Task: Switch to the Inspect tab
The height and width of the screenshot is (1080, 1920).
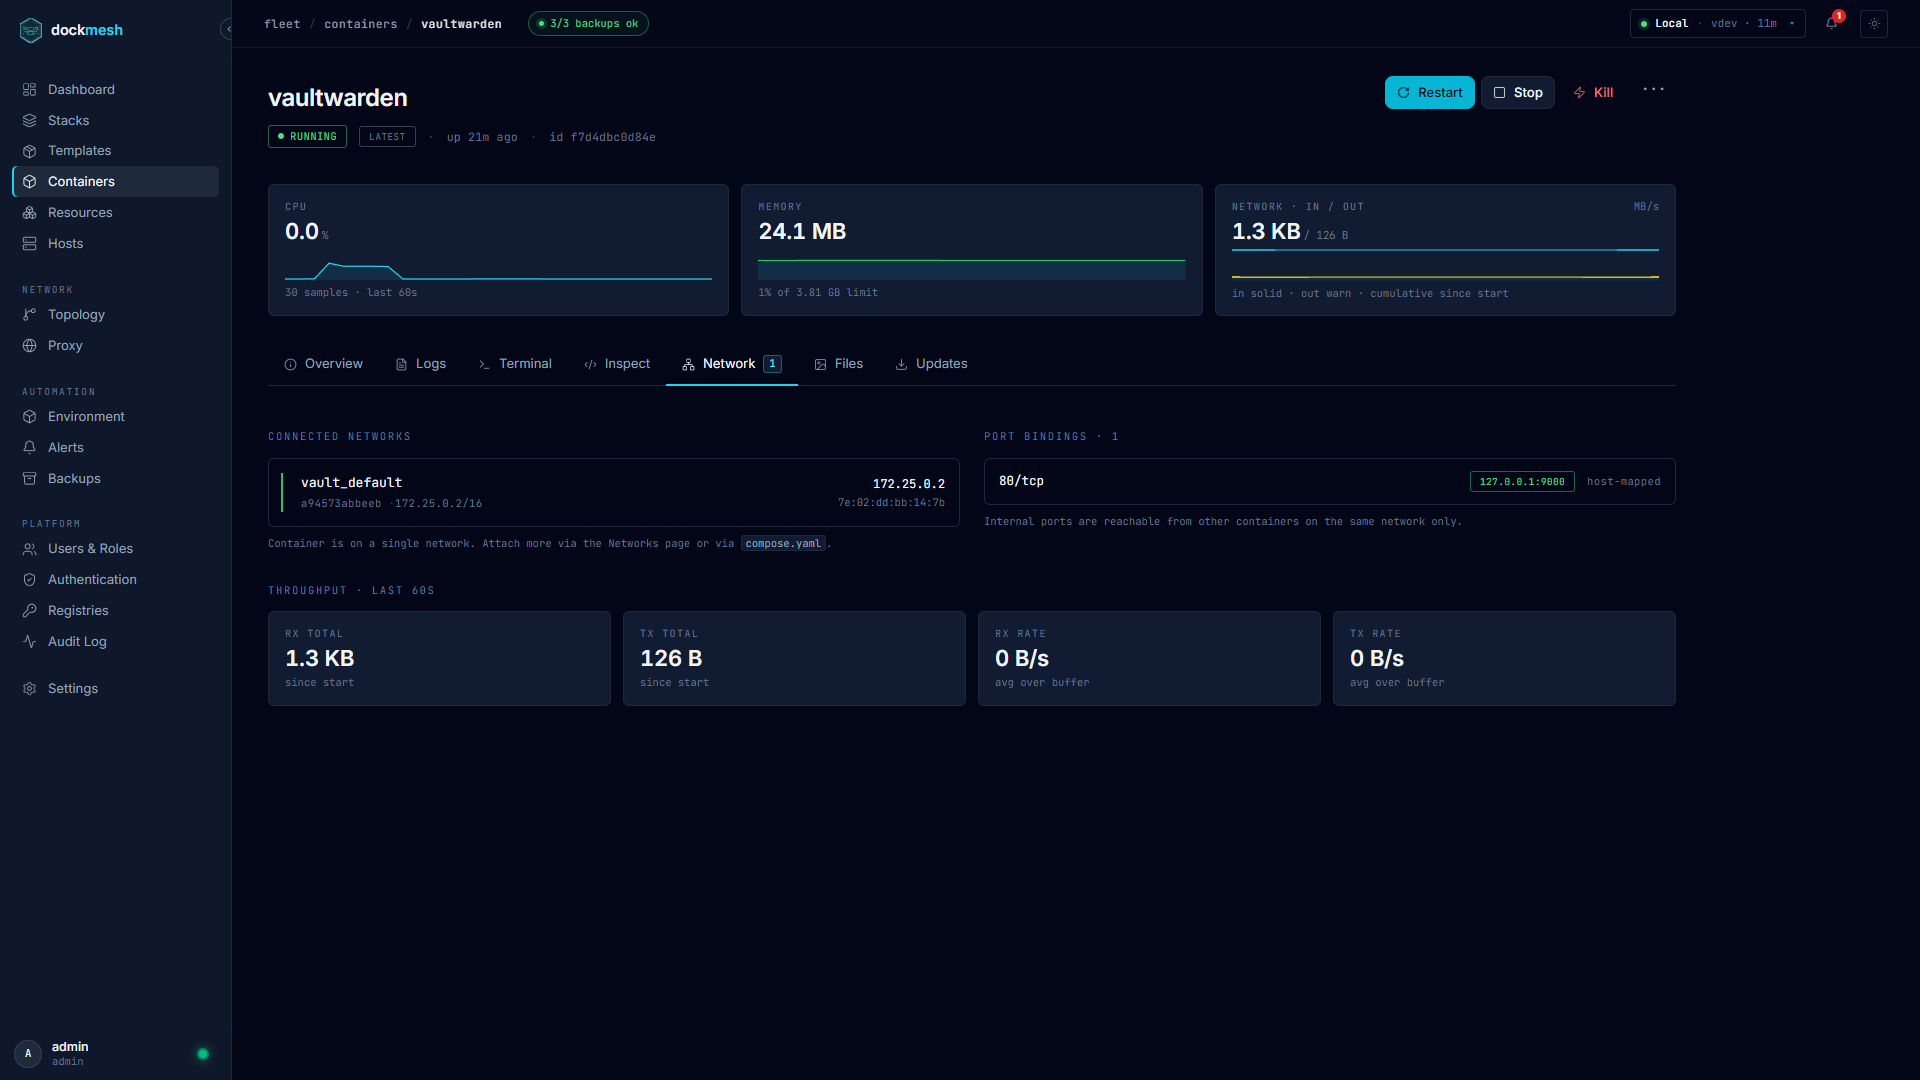Action: [617, 364]
